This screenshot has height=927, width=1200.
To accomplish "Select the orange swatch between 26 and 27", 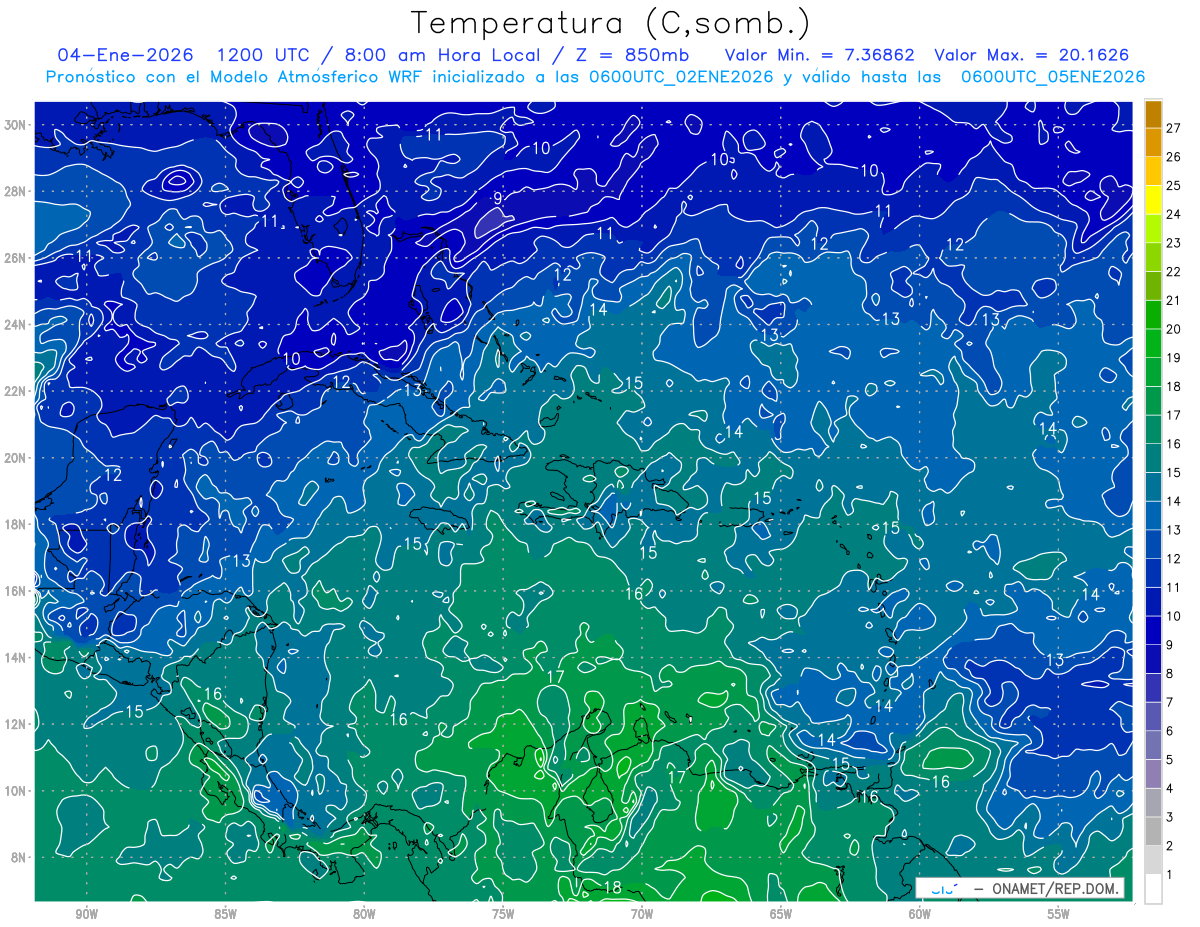I will [x=1153, y=142].
